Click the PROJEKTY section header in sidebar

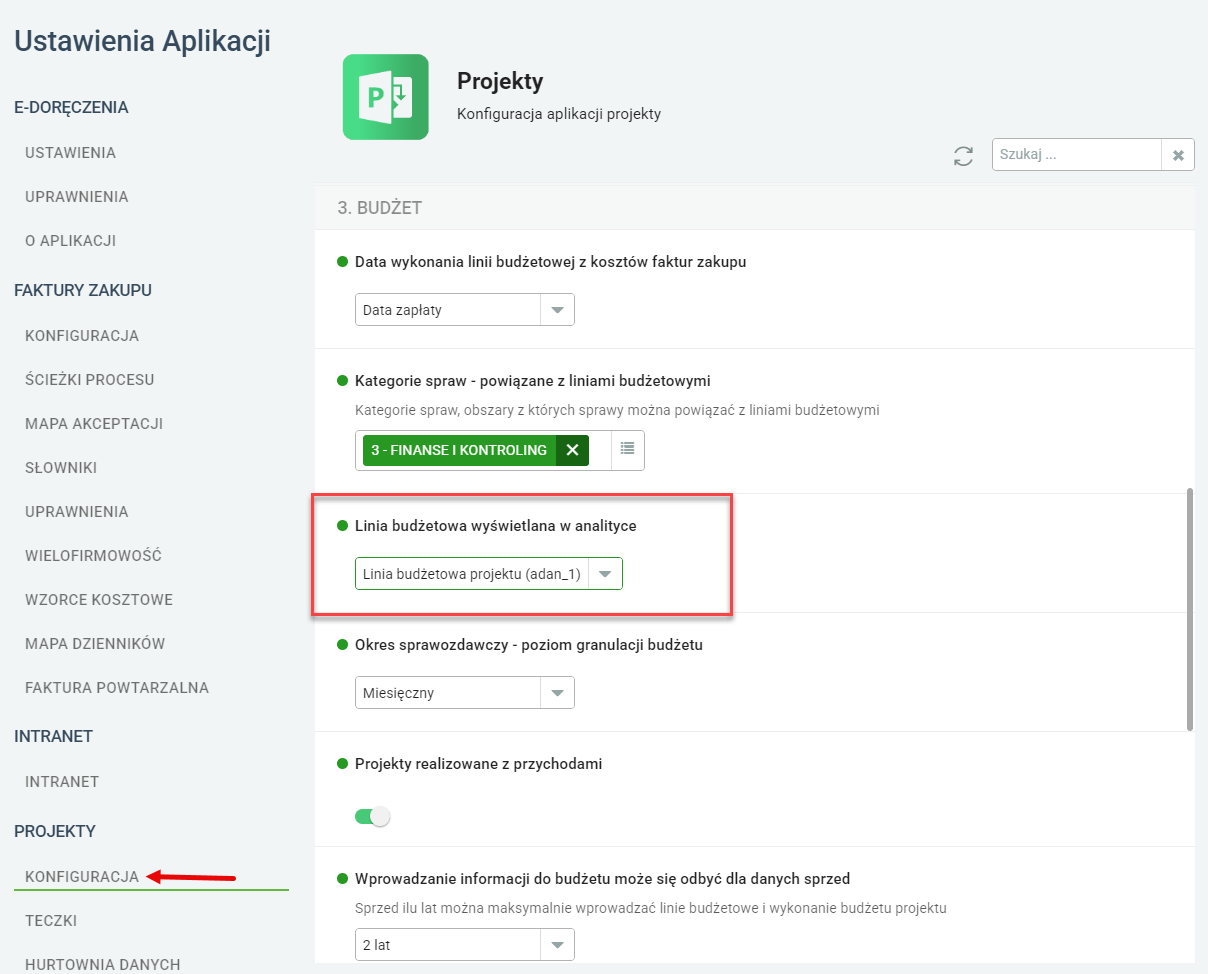55,832
